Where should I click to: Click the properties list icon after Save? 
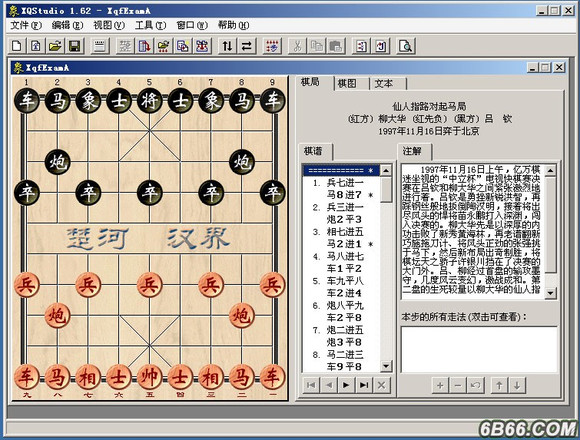[100, 46]
